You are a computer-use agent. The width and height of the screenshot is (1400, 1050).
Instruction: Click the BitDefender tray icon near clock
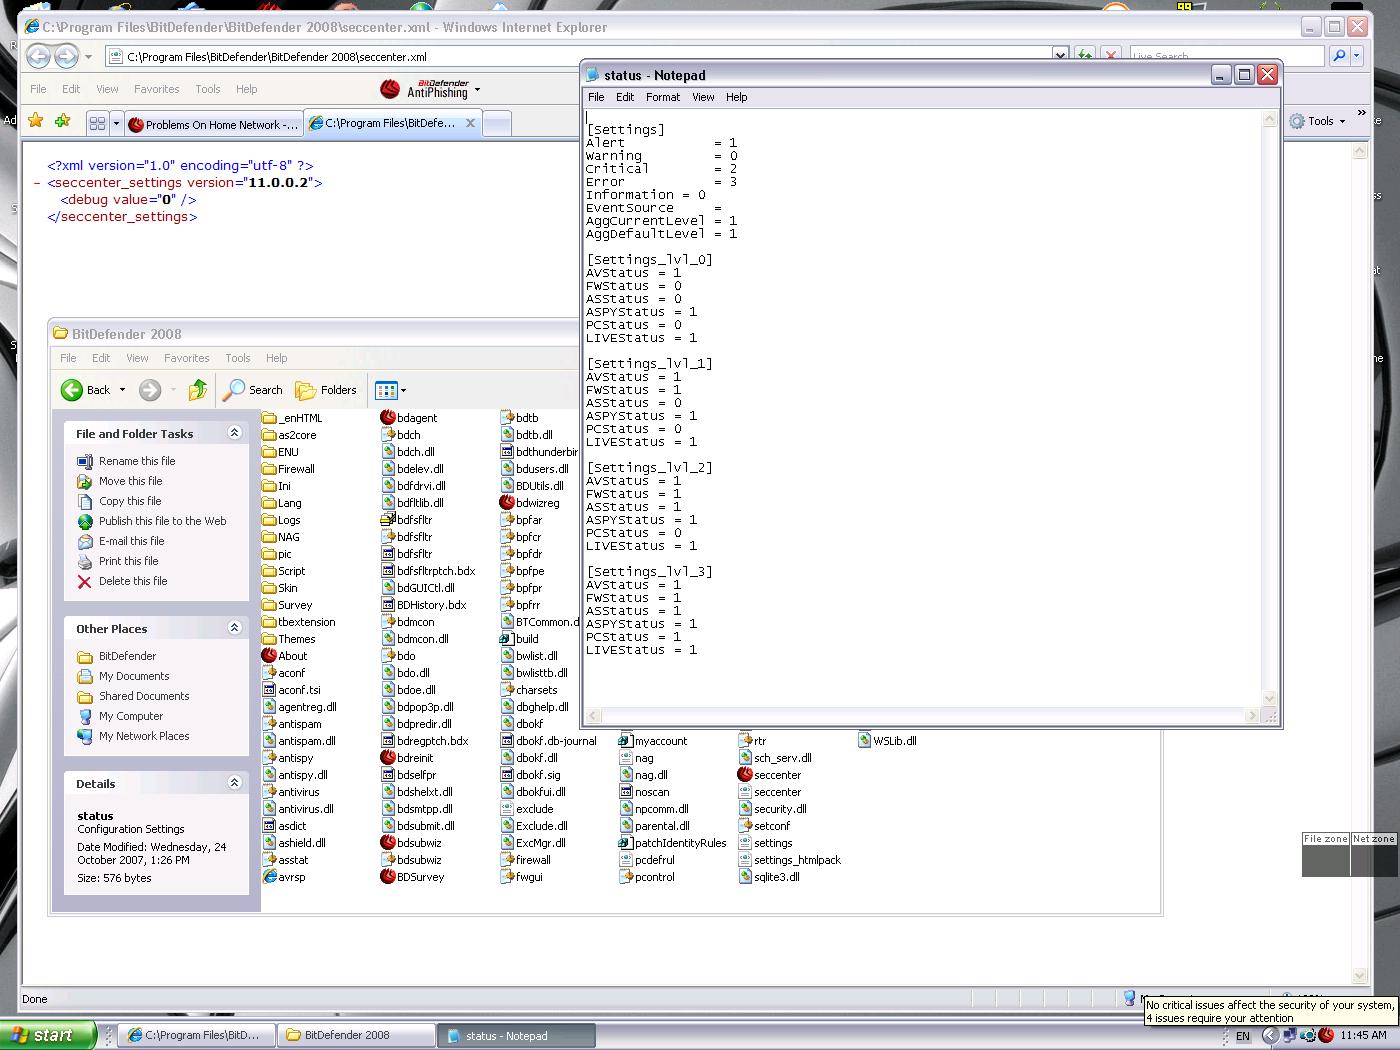1326,1035
